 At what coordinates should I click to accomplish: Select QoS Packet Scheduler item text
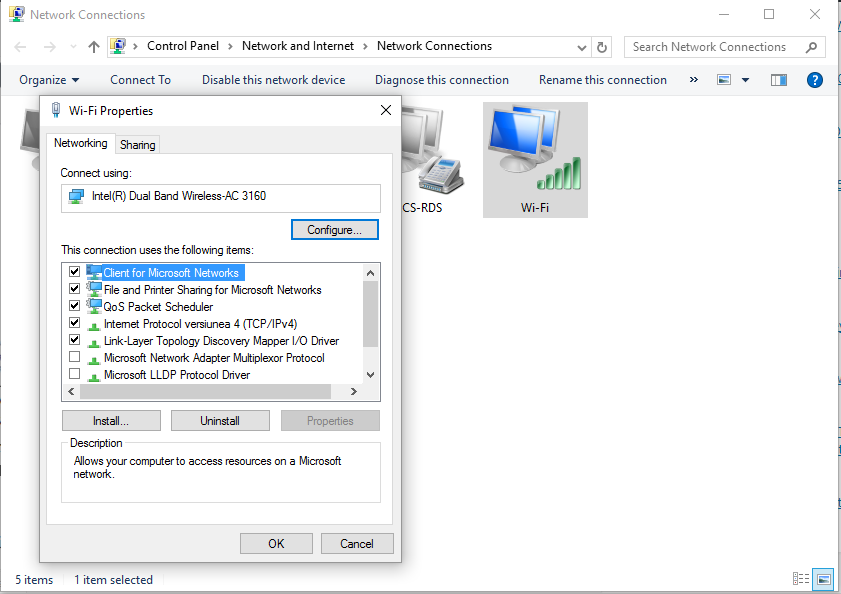[158, 307]
